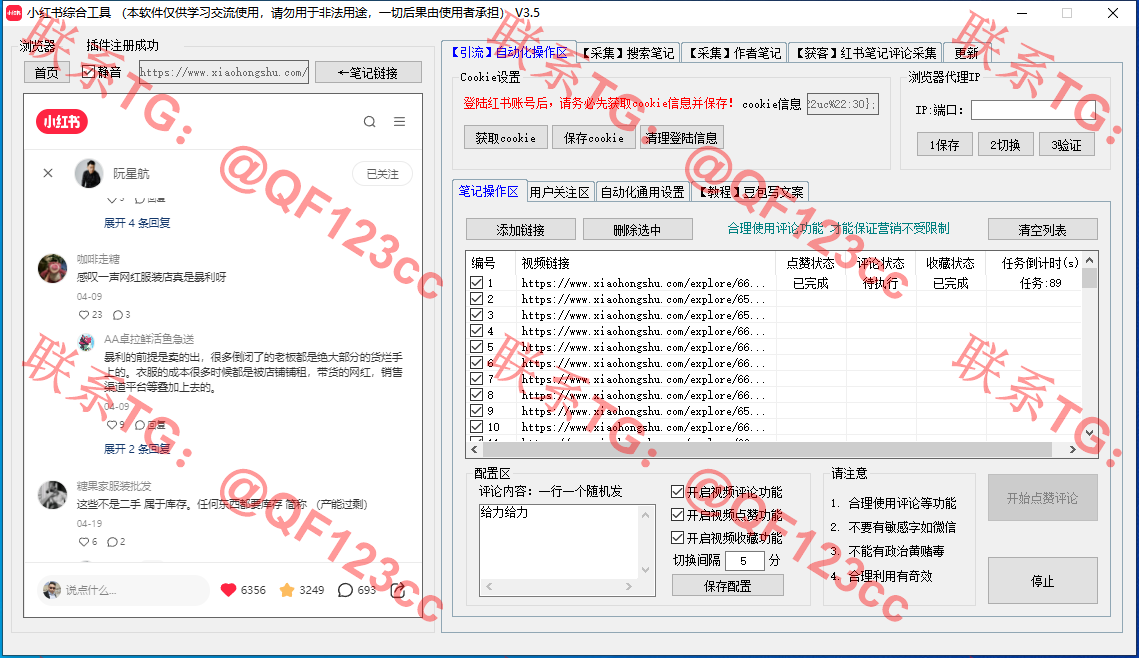The image size is (1139, 658).
Task: Open comments via the bubble icon showing 693
Action: point(345,590)
